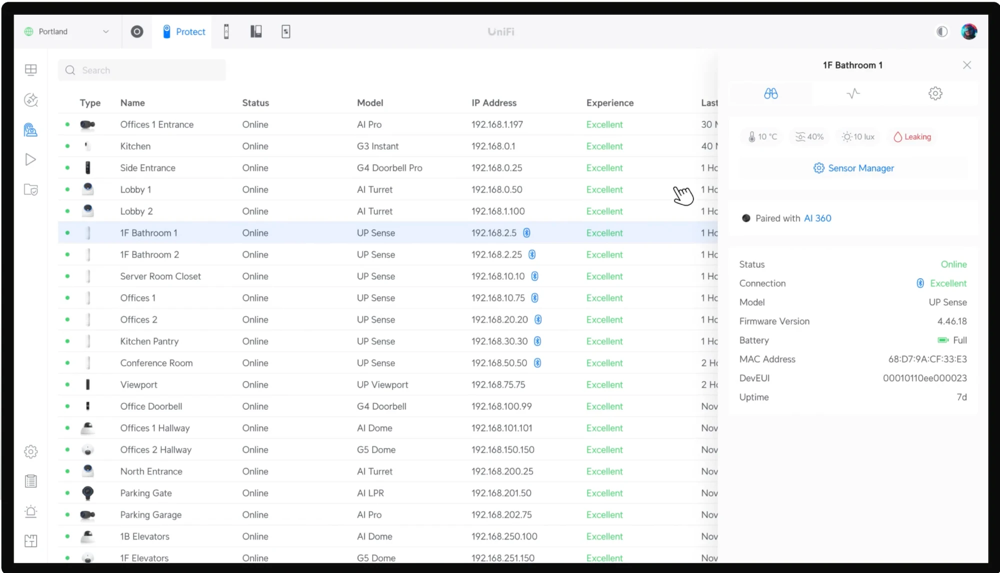Open the floor plan sidebar icon
This screenshot has width=1000, height=573.
coord(31,541)
